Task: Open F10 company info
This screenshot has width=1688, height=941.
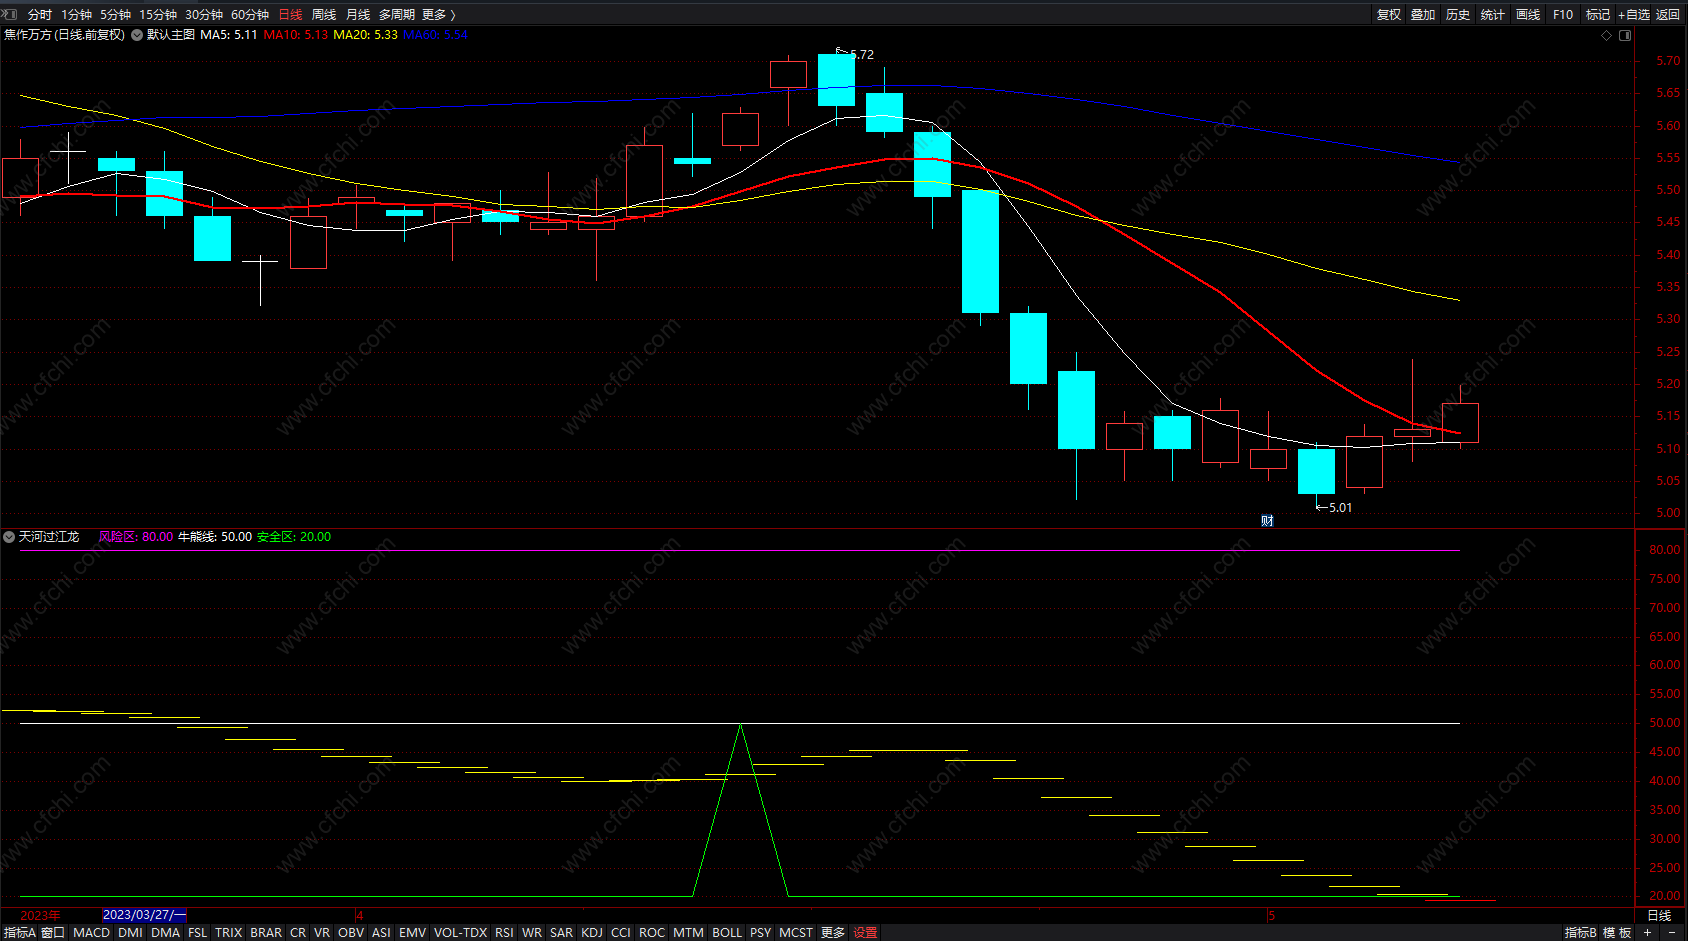Action: pos(1563,14)
